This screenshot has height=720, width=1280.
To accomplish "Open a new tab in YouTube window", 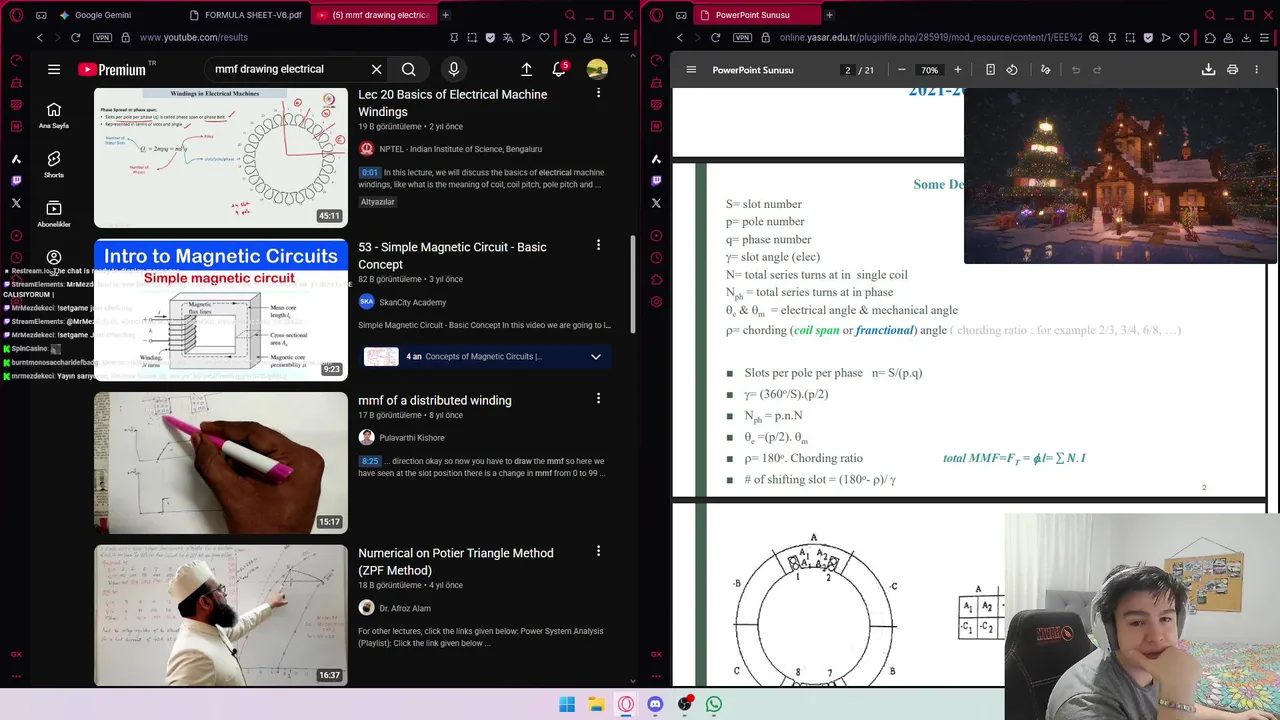I will click(445, 15).
